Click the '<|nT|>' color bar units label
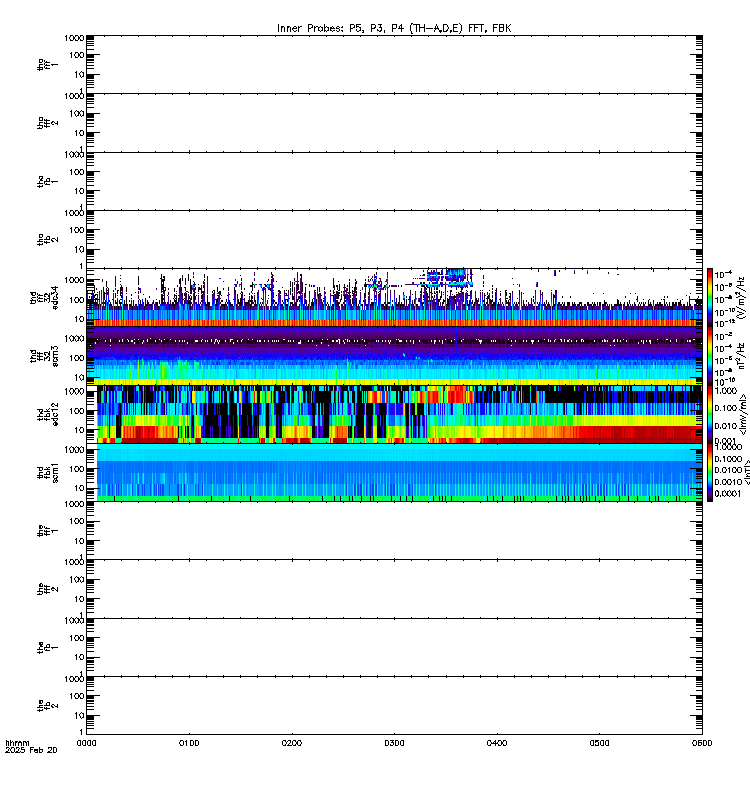This screenshot has width=750, height=800. click(x=746, y=472)
